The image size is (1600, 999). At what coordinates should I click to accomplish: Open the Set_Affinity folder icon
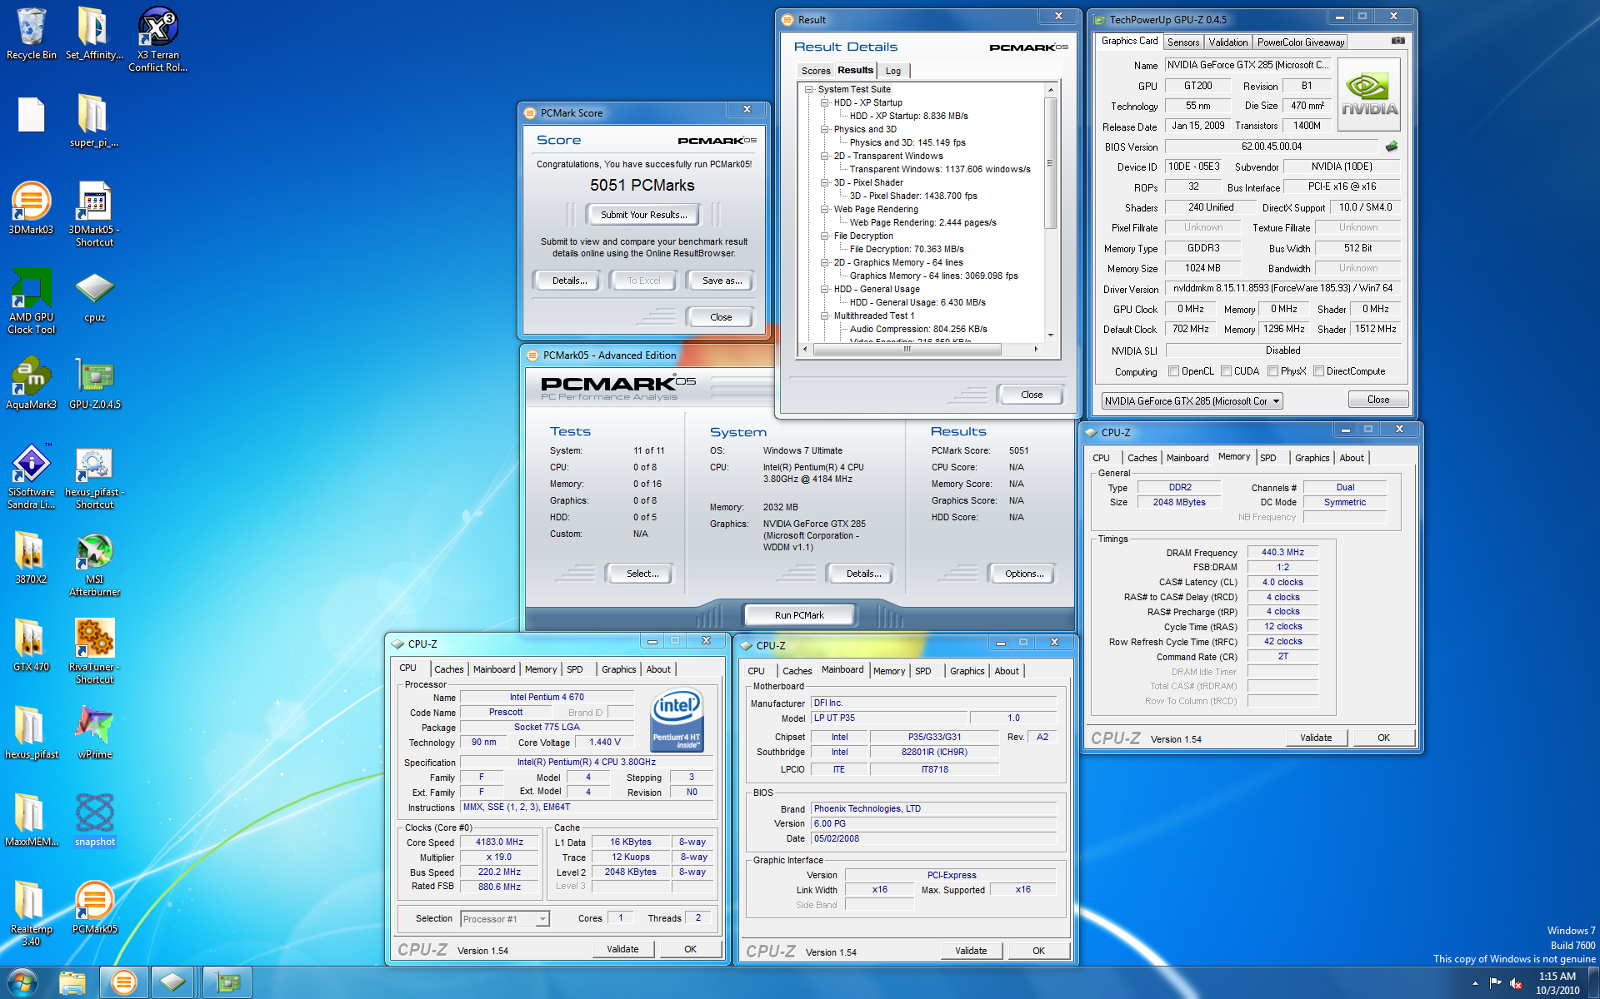coord(94,33)
